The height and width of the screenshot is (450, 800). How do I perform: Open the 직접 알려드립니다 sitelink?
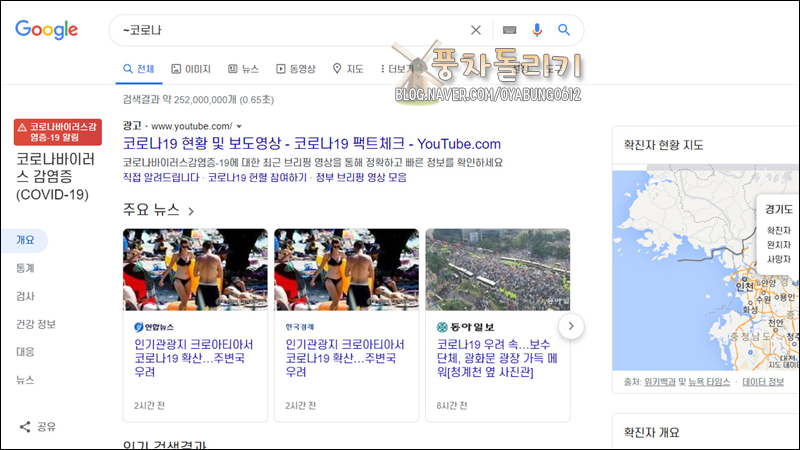pyautogui.click(x=161, y=178)
